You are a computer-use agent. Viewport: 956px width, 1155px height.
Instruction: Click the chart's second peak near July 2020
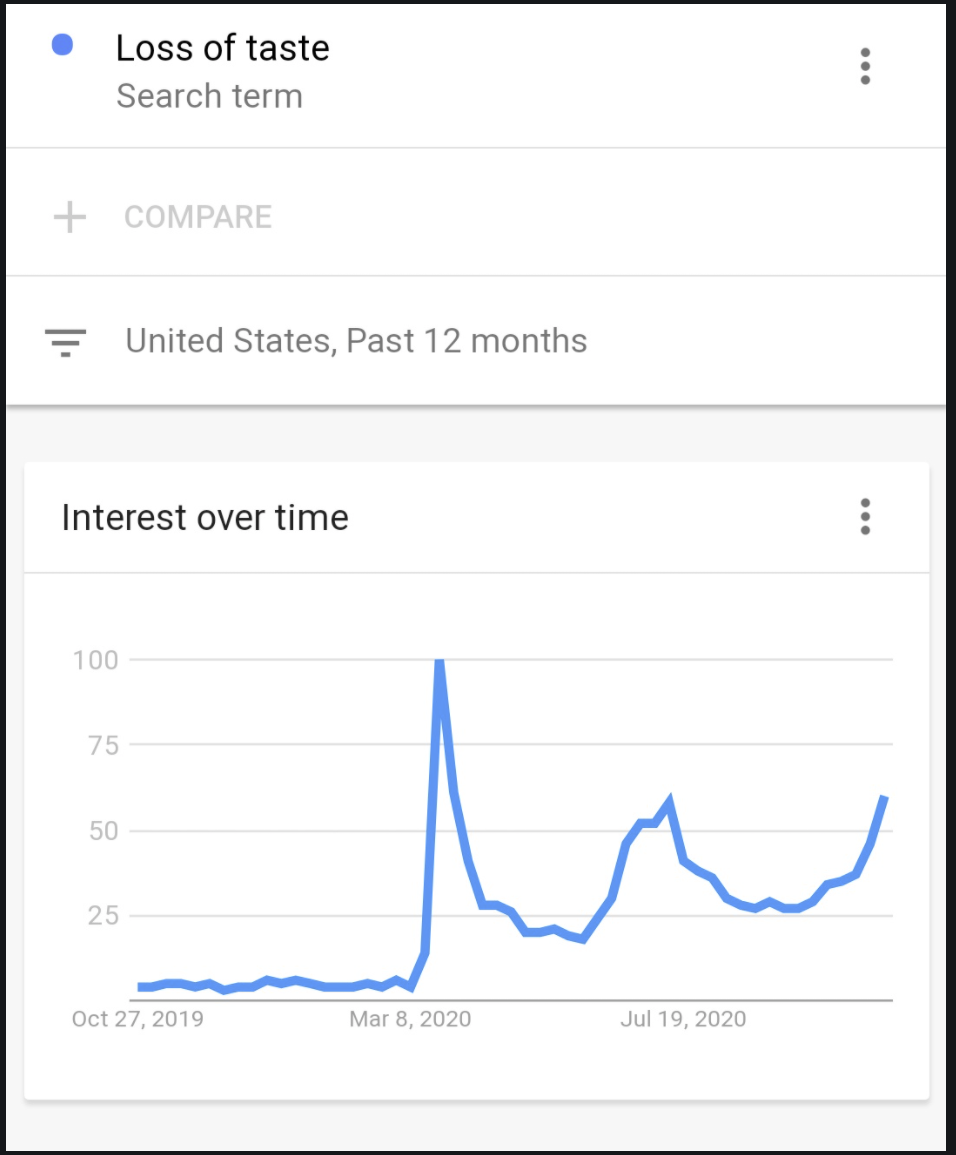pyautogui.click(x=668, y=802)
